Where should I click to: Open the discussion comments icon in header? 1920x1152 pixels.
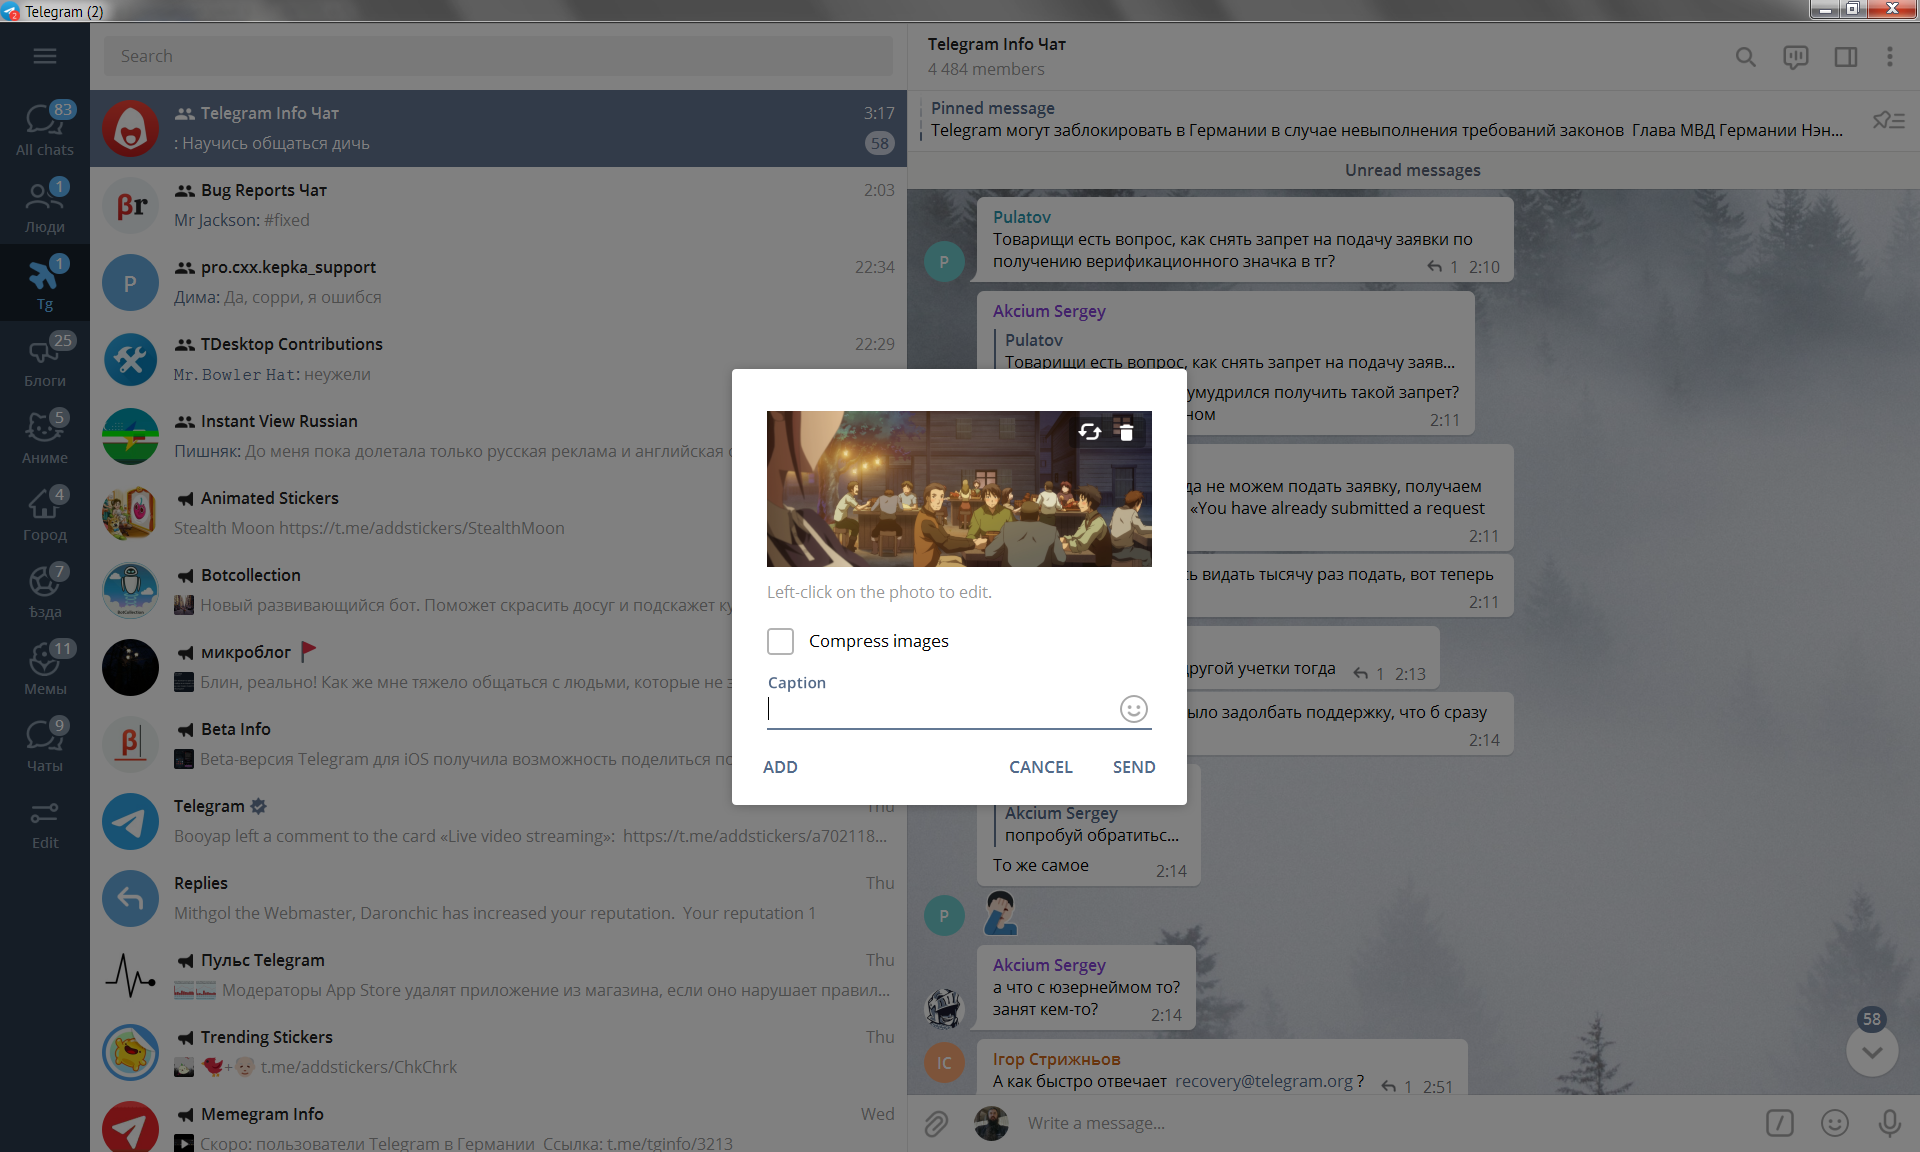[x=1795, y=57]
